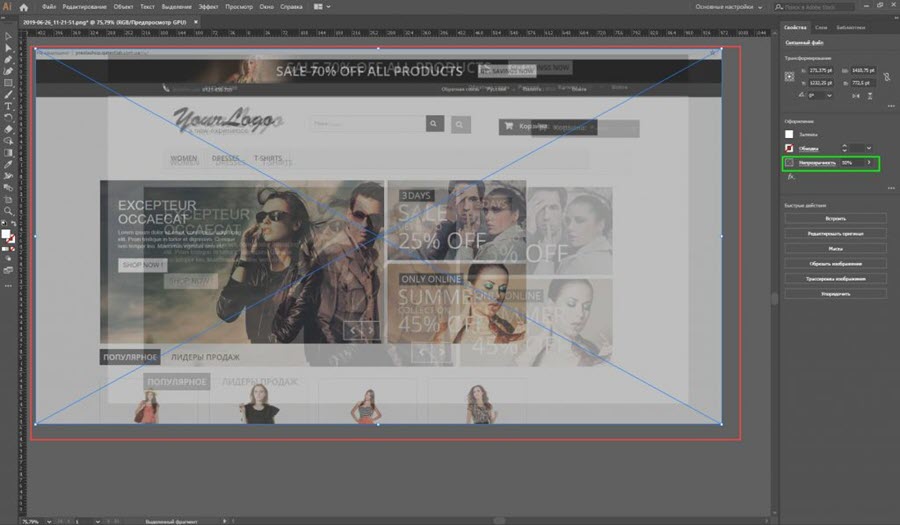Viewport: 900px width, 525px height.
Task: Click the Встроить button
Action: [835, 218]
